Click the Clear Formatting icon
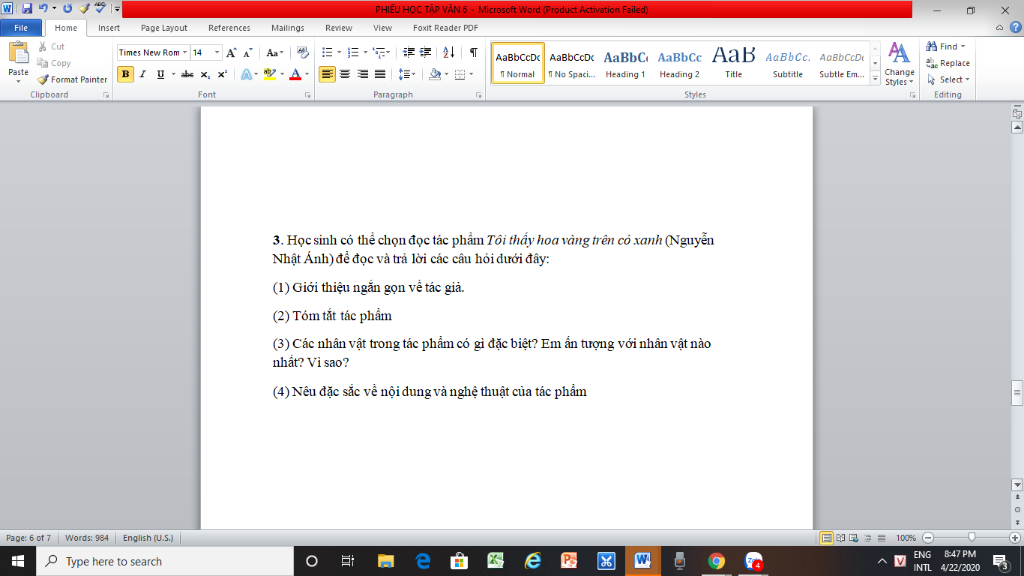The image size is (1024, 576). pyautogui.click(x=302, y=53)
